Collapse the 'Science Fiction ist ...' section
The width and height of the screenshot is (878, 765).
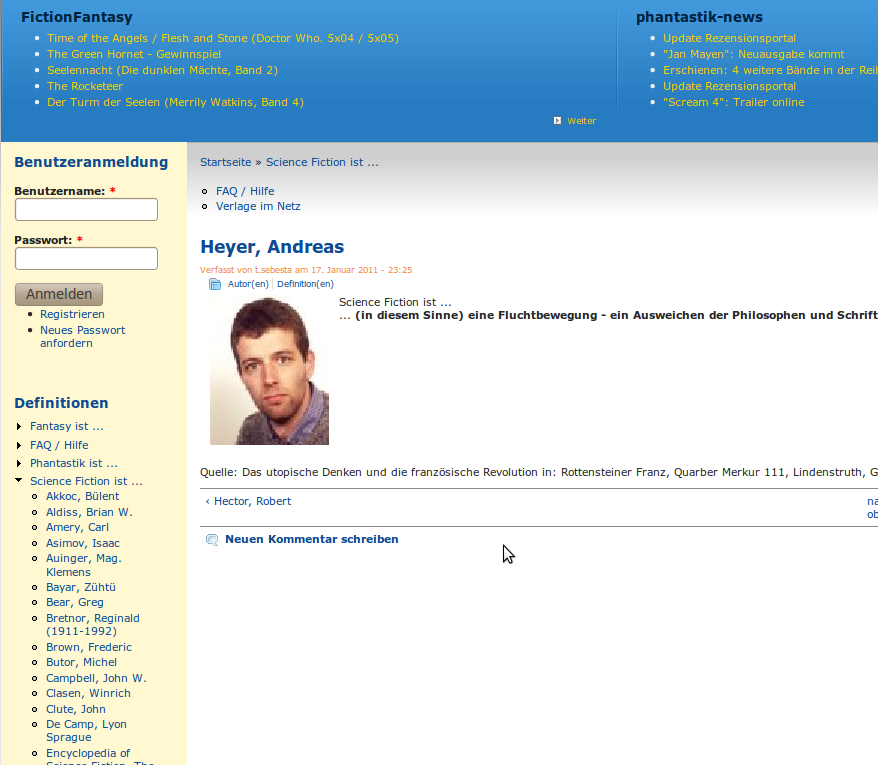[19, 481]
